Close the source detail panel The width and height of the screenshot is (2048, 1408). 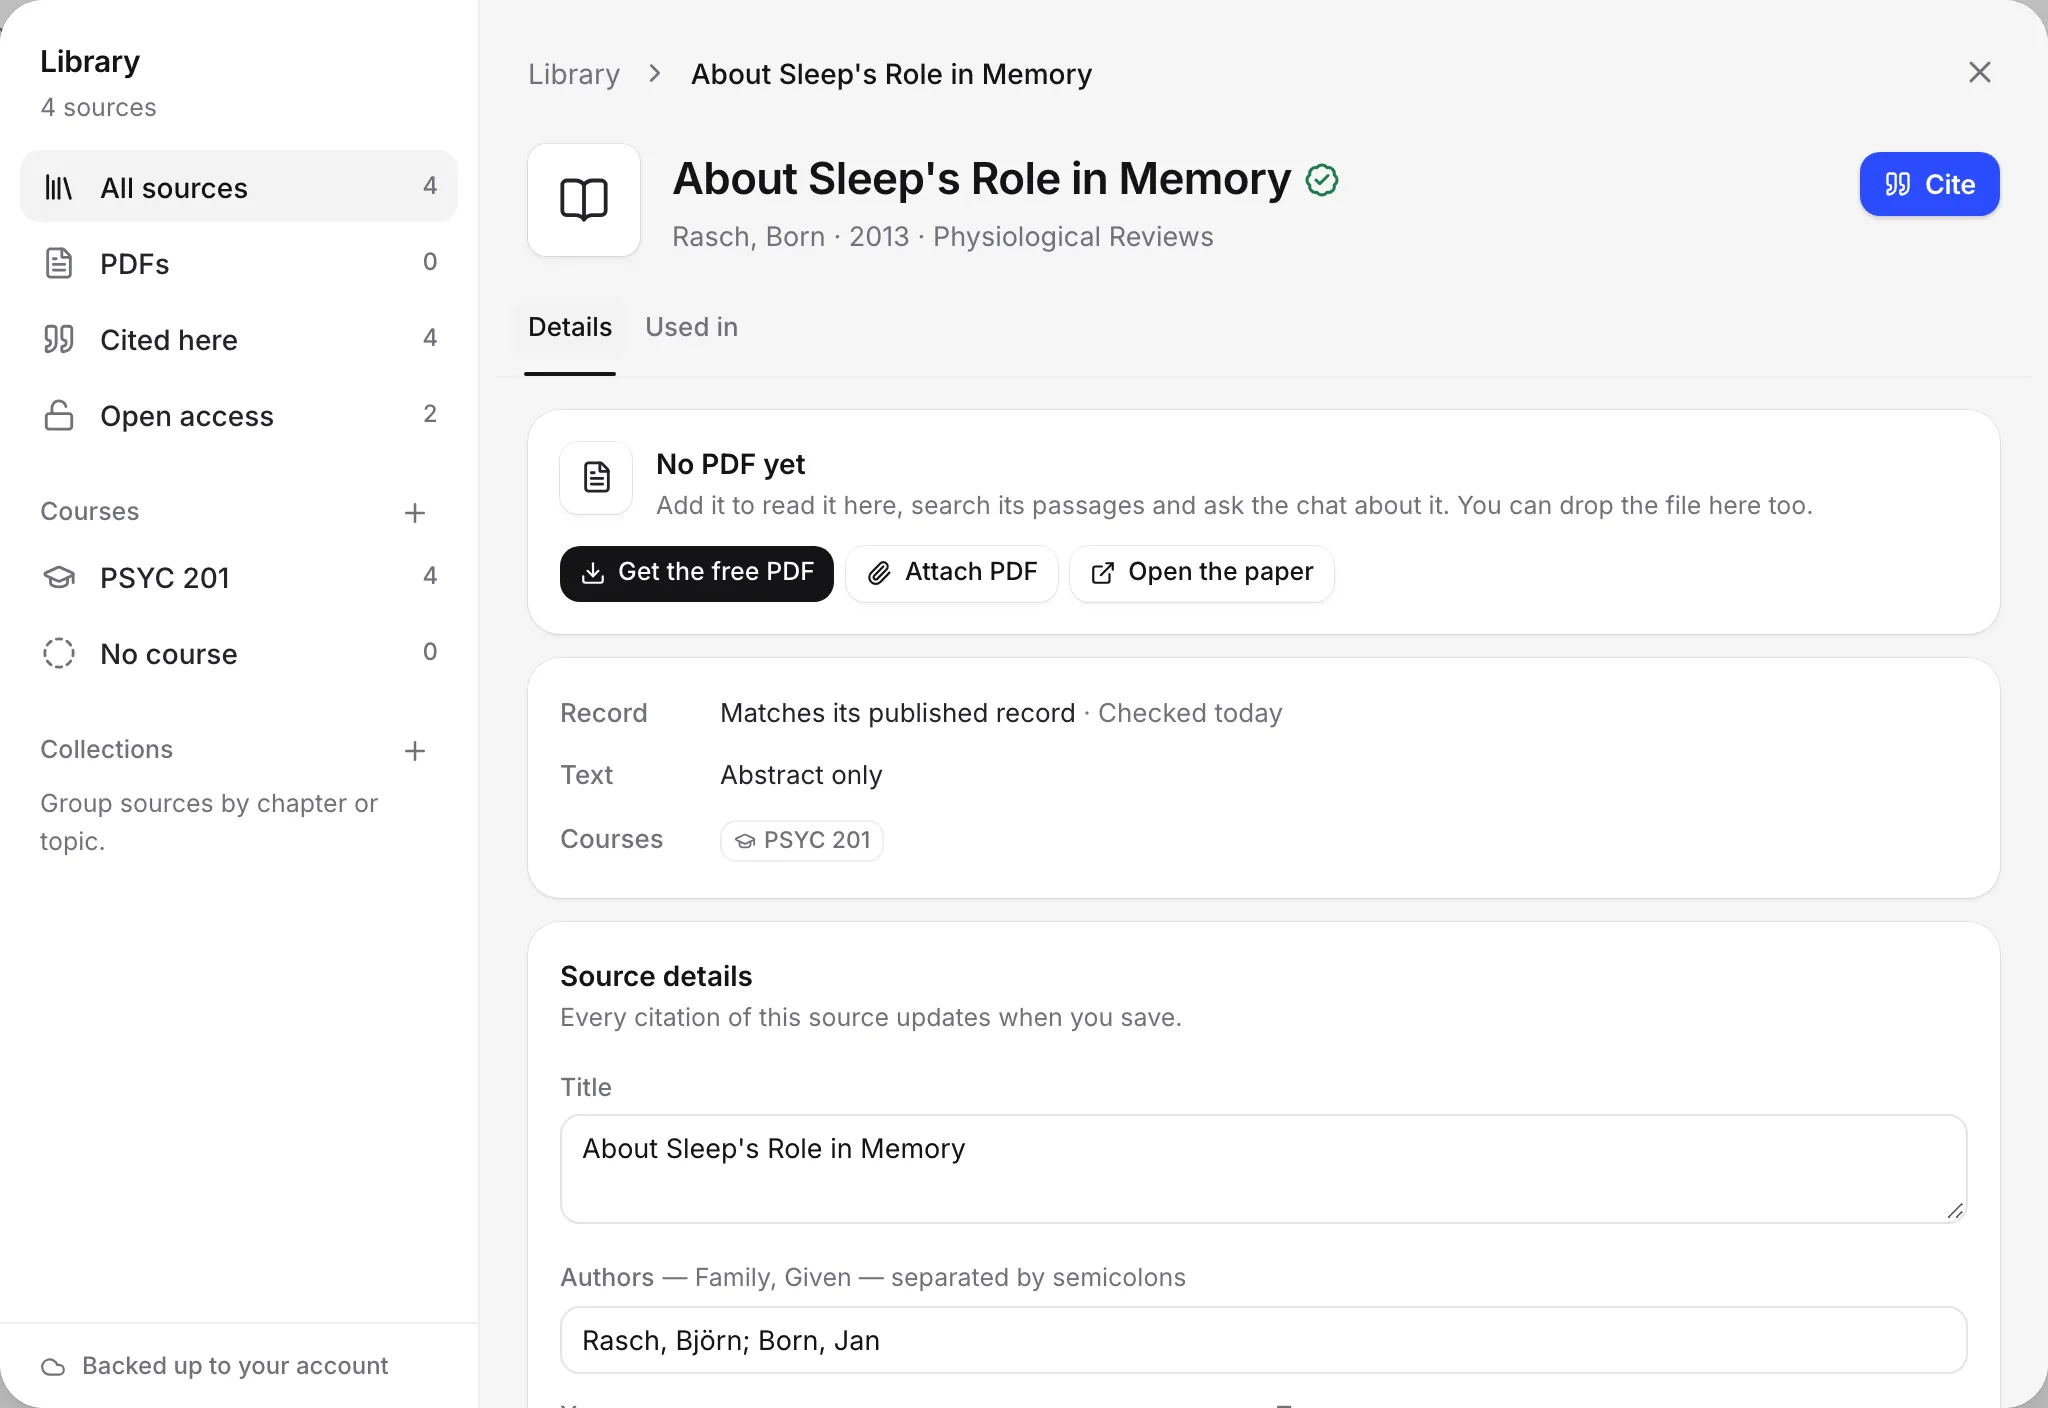[x=1979, y=72]
